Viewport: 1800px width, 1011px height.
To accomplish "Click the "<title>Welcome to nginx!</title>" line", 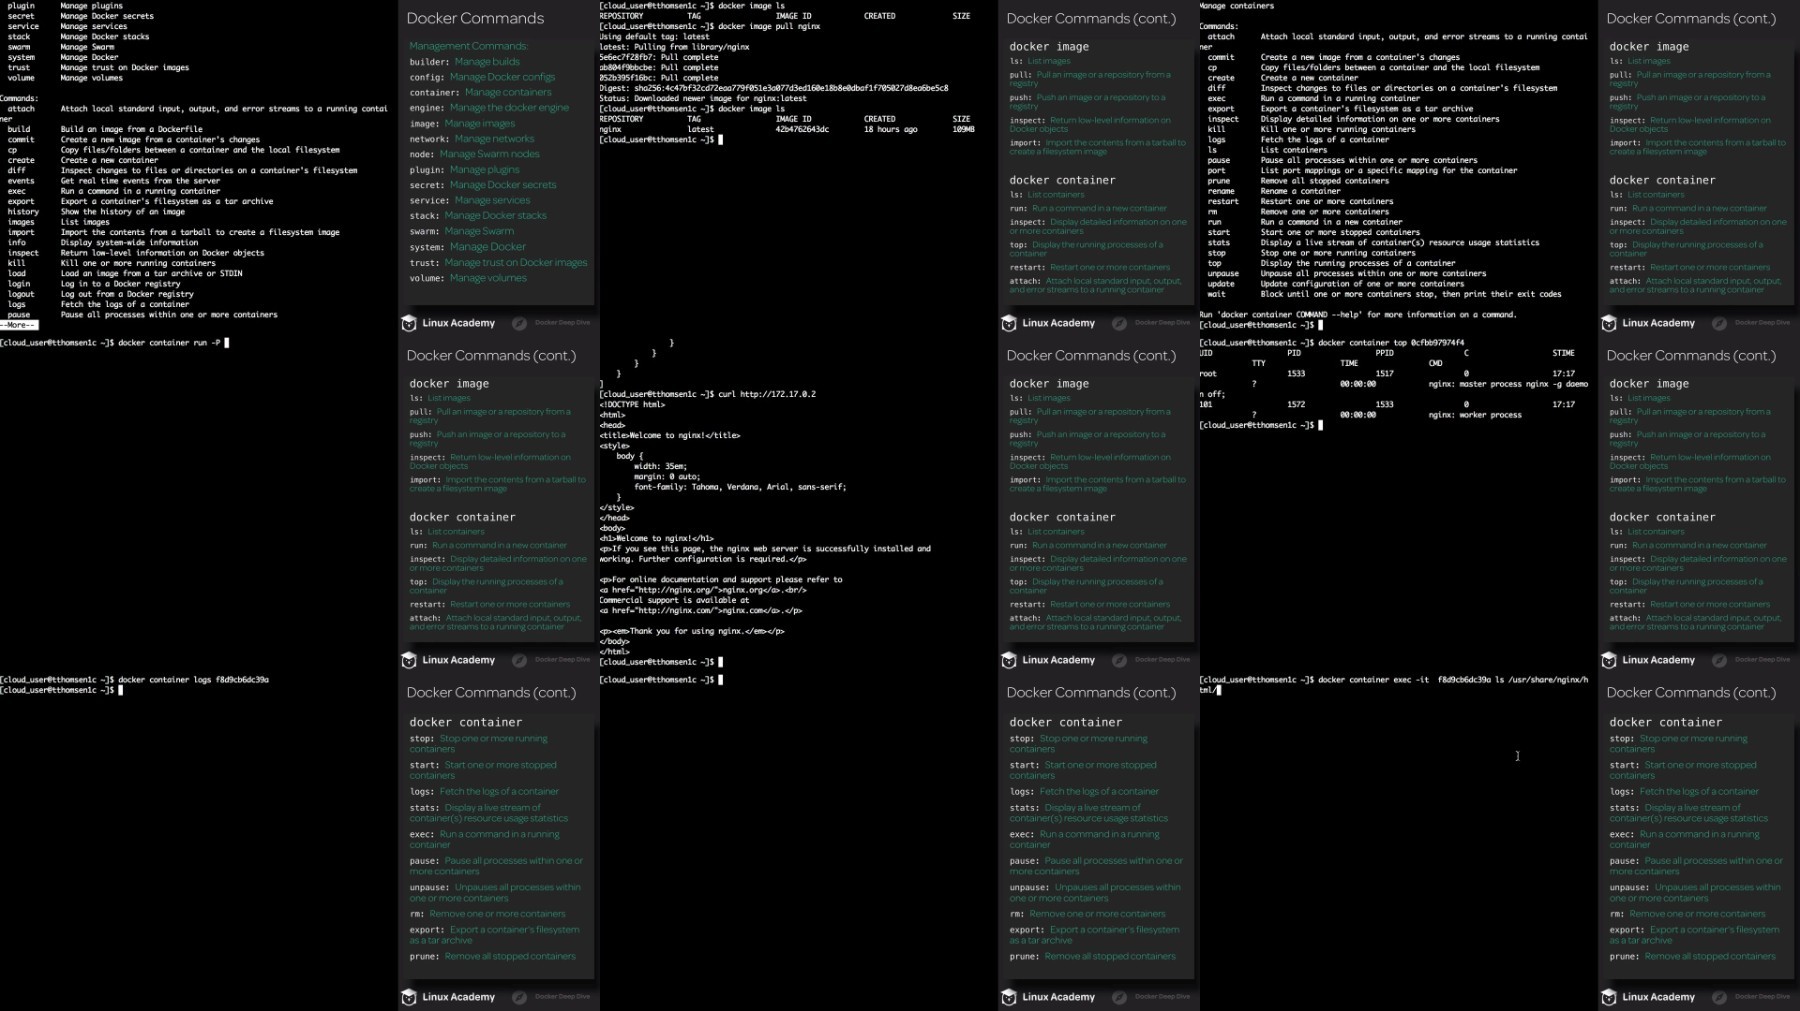I will pyautogui.click(x=670, y=436).
